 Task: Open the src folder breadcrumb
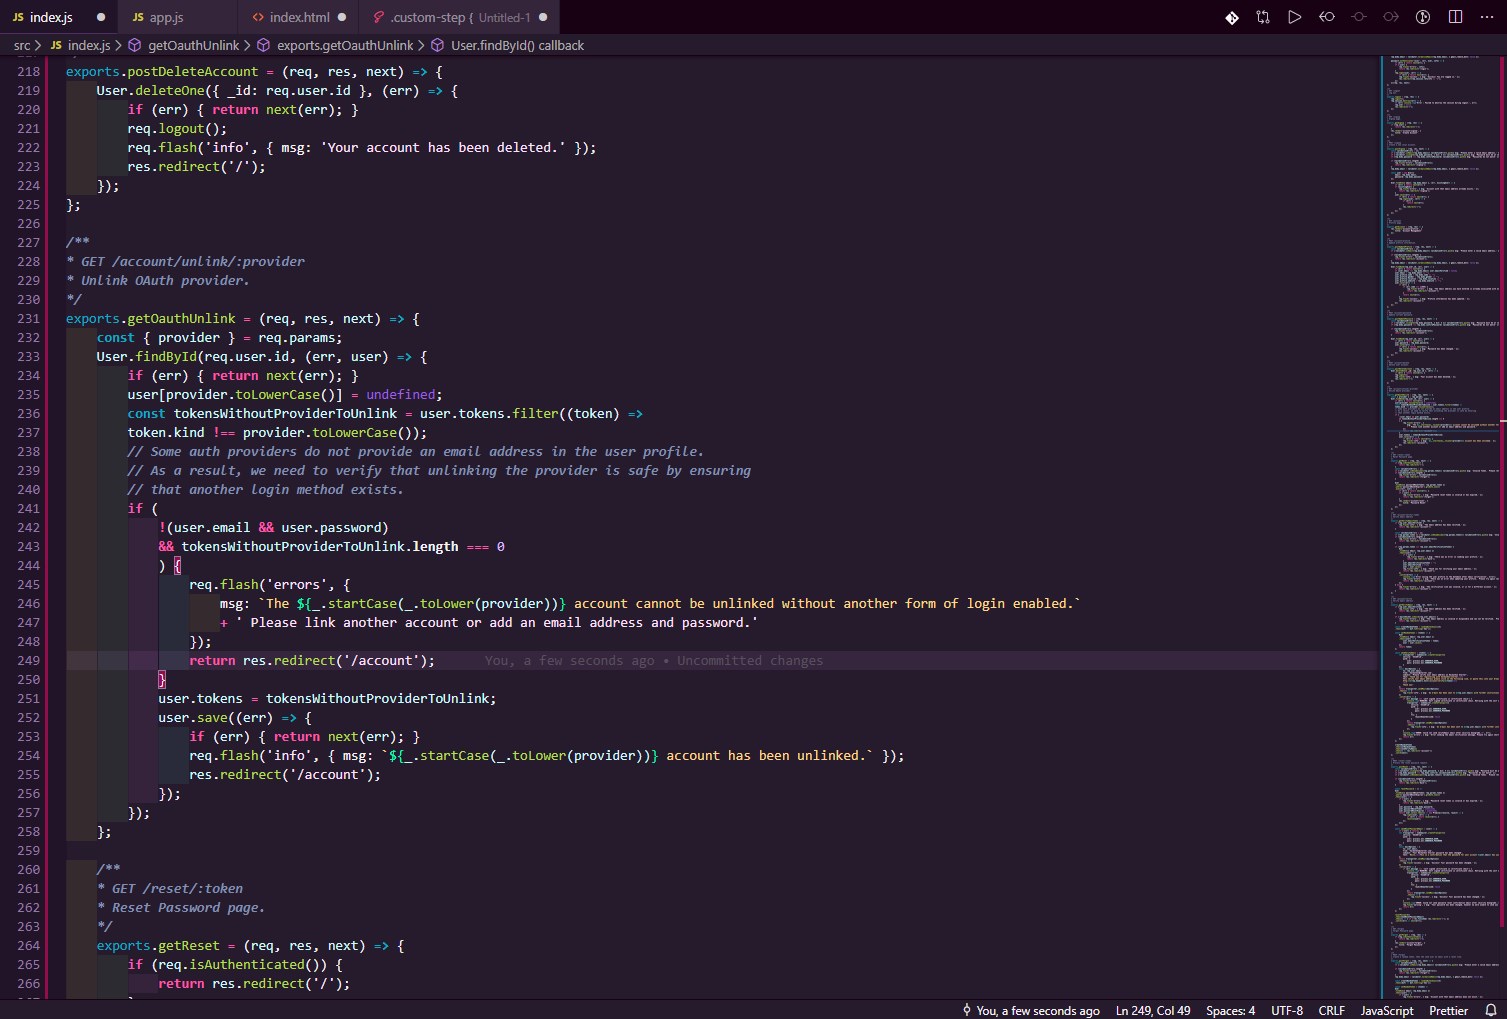[x=22, y=45]
